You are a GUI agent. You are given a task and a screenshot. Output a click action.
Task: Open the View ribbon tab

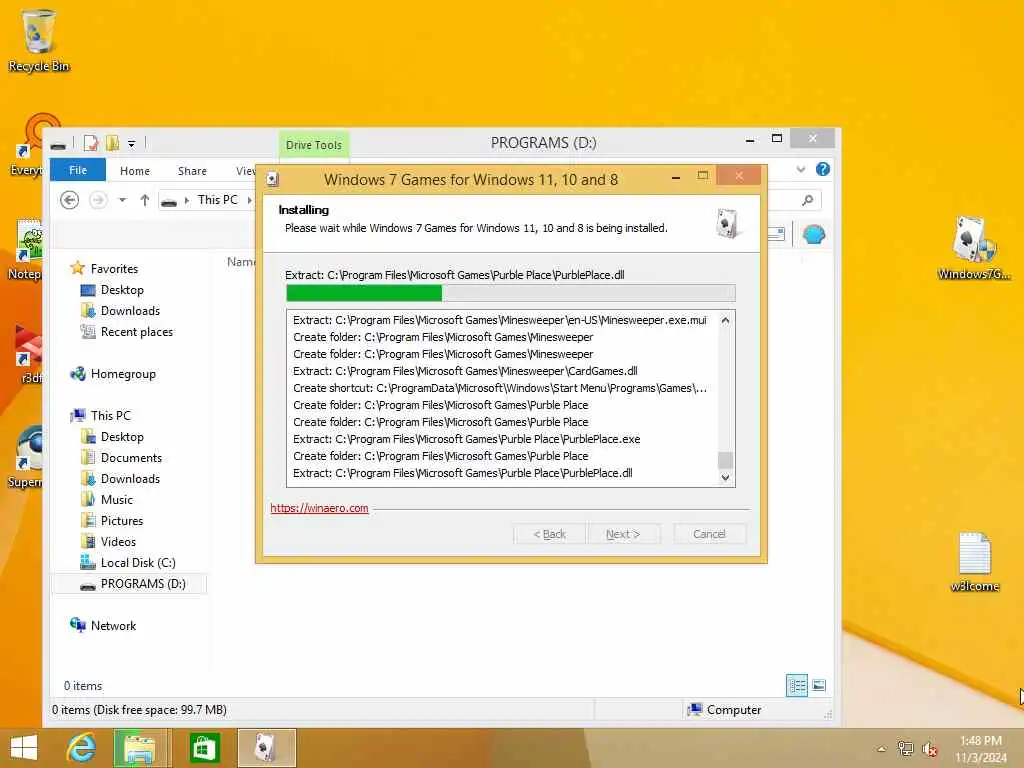[x=245, y=170]
